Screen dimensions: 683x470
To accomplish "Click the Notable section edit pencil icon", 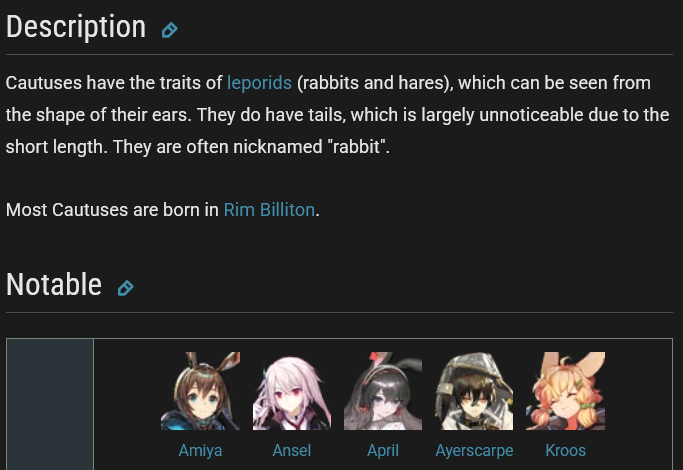I will point(125,288).
